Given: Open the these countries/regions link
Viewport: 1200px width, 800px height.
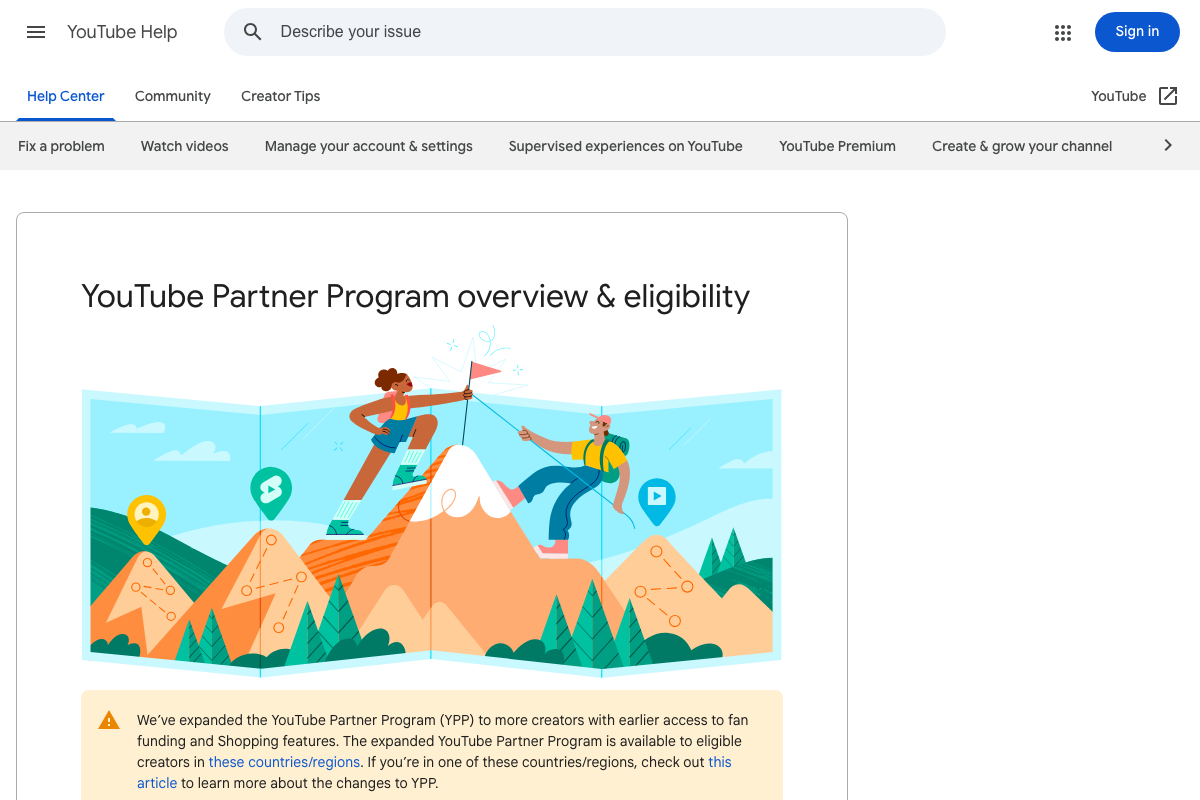Looking at the screenshot, I should click(x=284, y=761).
